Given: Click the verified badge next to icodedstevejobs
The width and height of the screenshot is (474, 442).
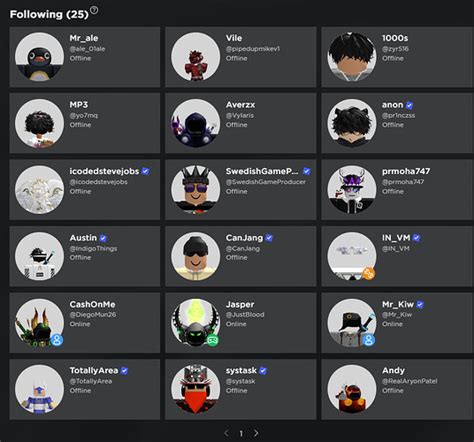Looking at the screenshot, I should 145,171.
